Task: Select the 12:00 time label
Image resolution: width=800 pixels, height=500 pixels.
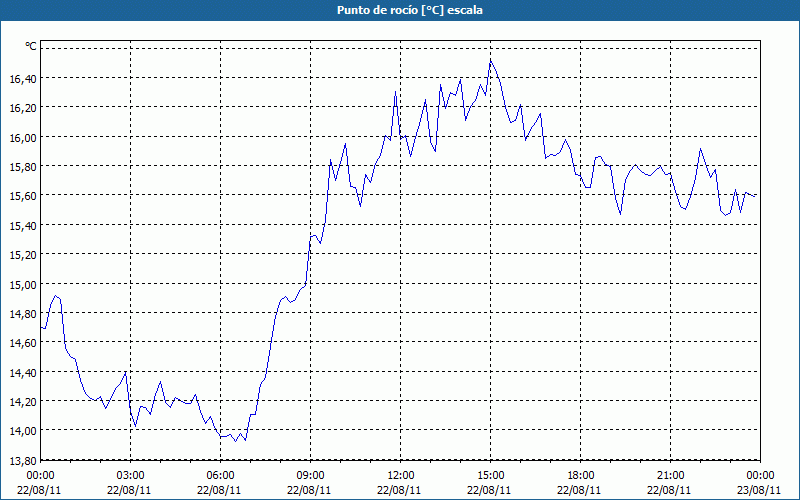Action: (x=401, y=476)
